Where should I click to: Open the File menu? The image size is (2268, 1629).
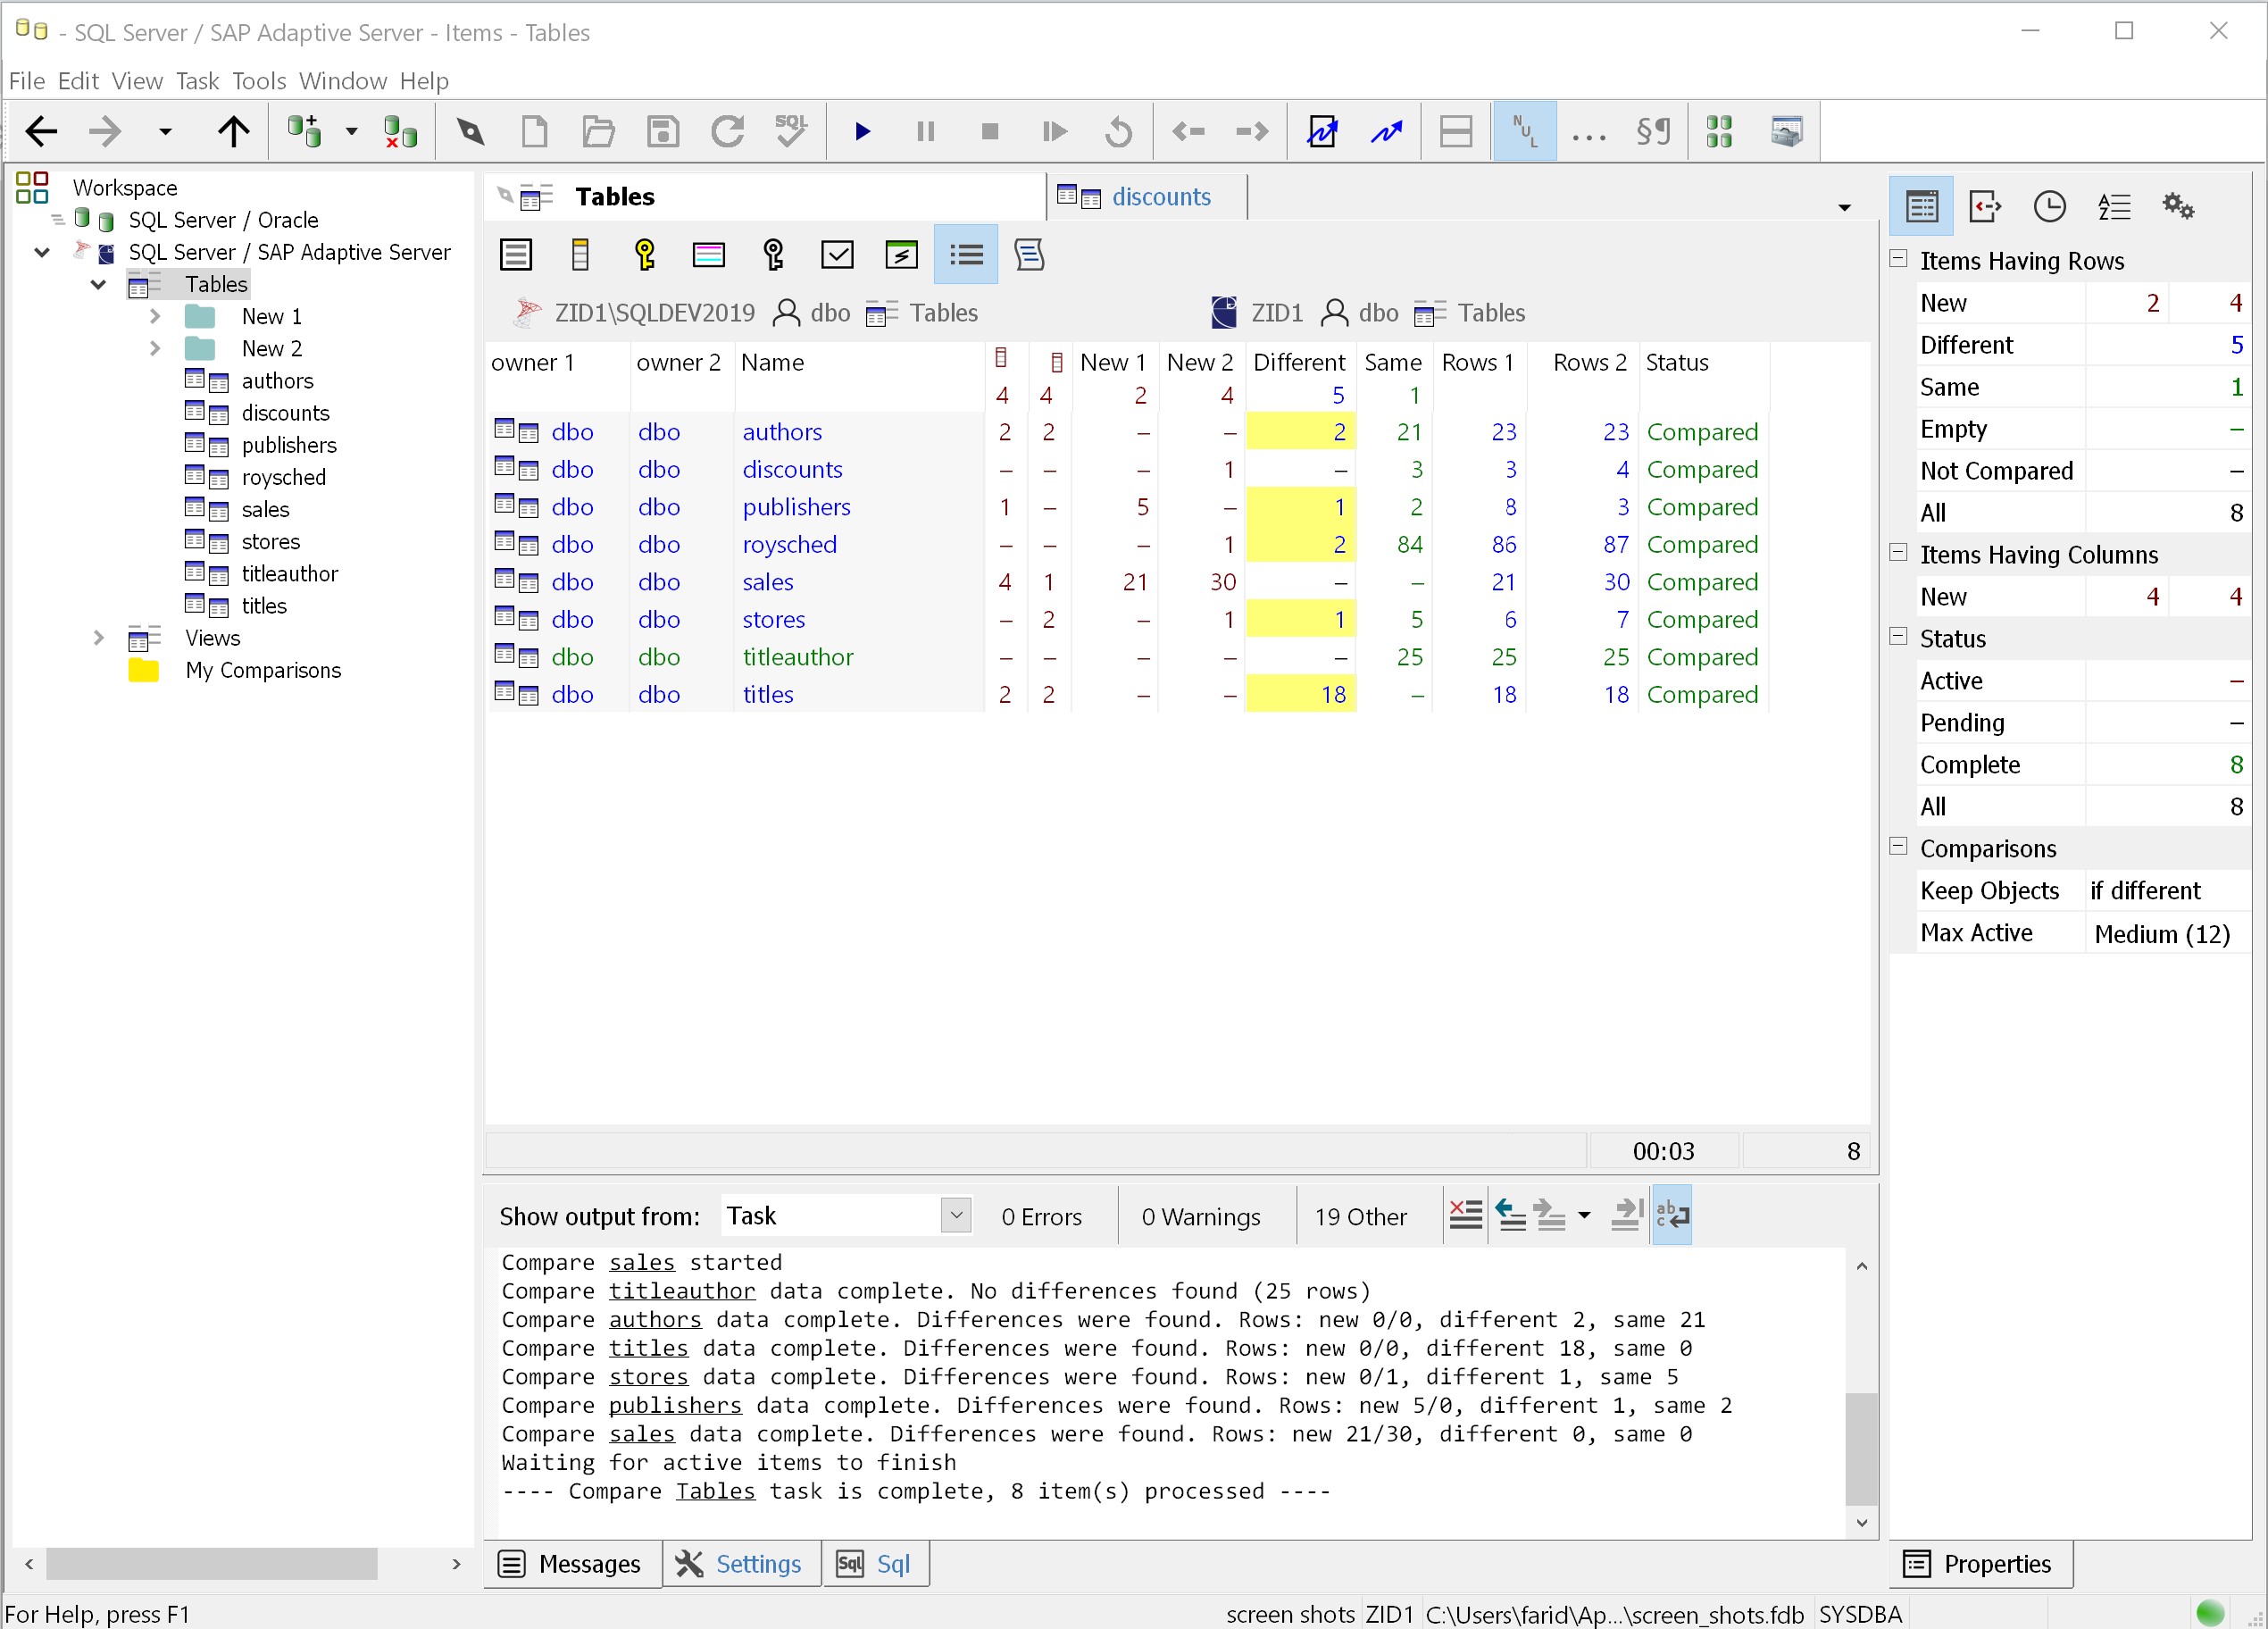tap(26, 81)
